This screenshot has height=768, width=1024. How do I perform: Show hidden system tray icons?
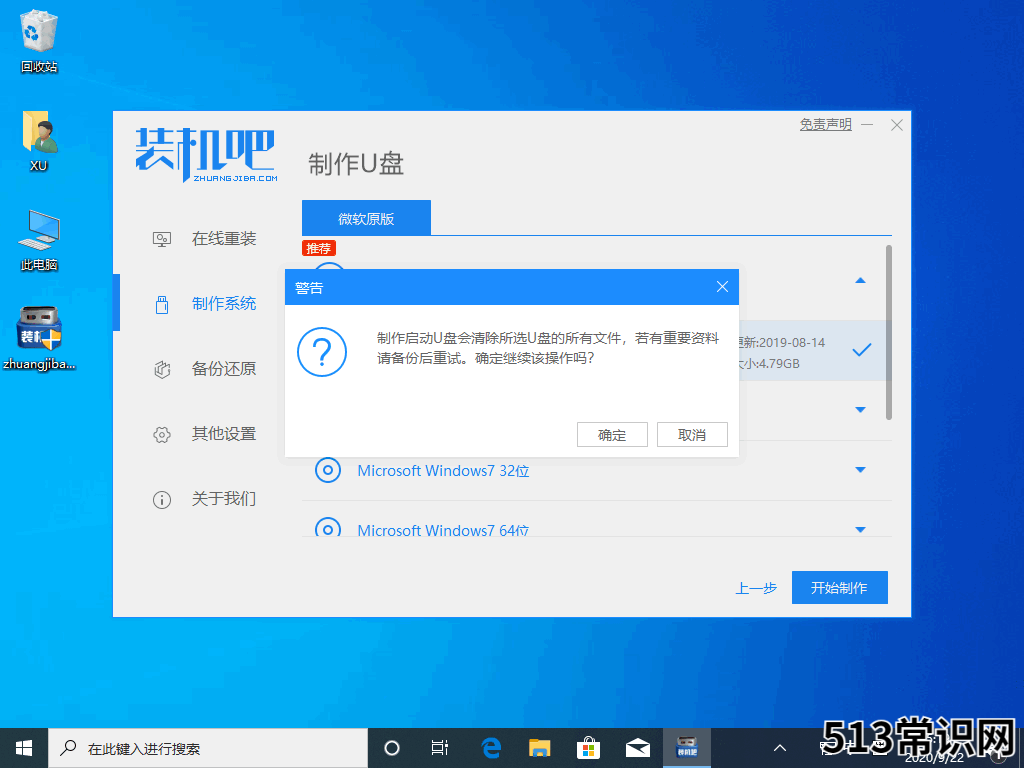[x=780, y=748]
